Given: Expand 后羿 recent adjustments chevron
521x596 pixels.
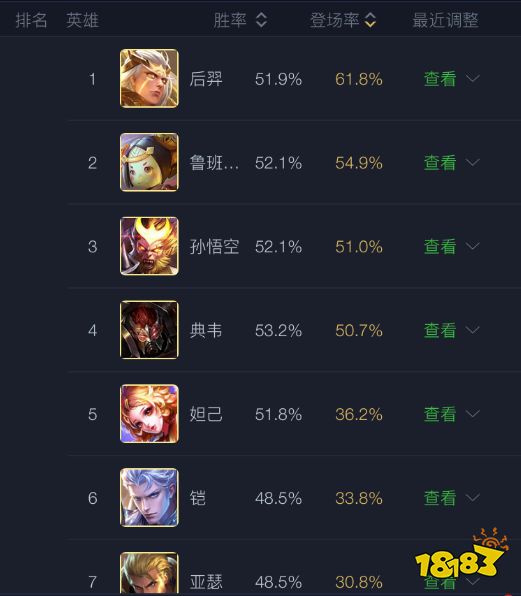Looking at the screenshot, I should pos(473,79).
